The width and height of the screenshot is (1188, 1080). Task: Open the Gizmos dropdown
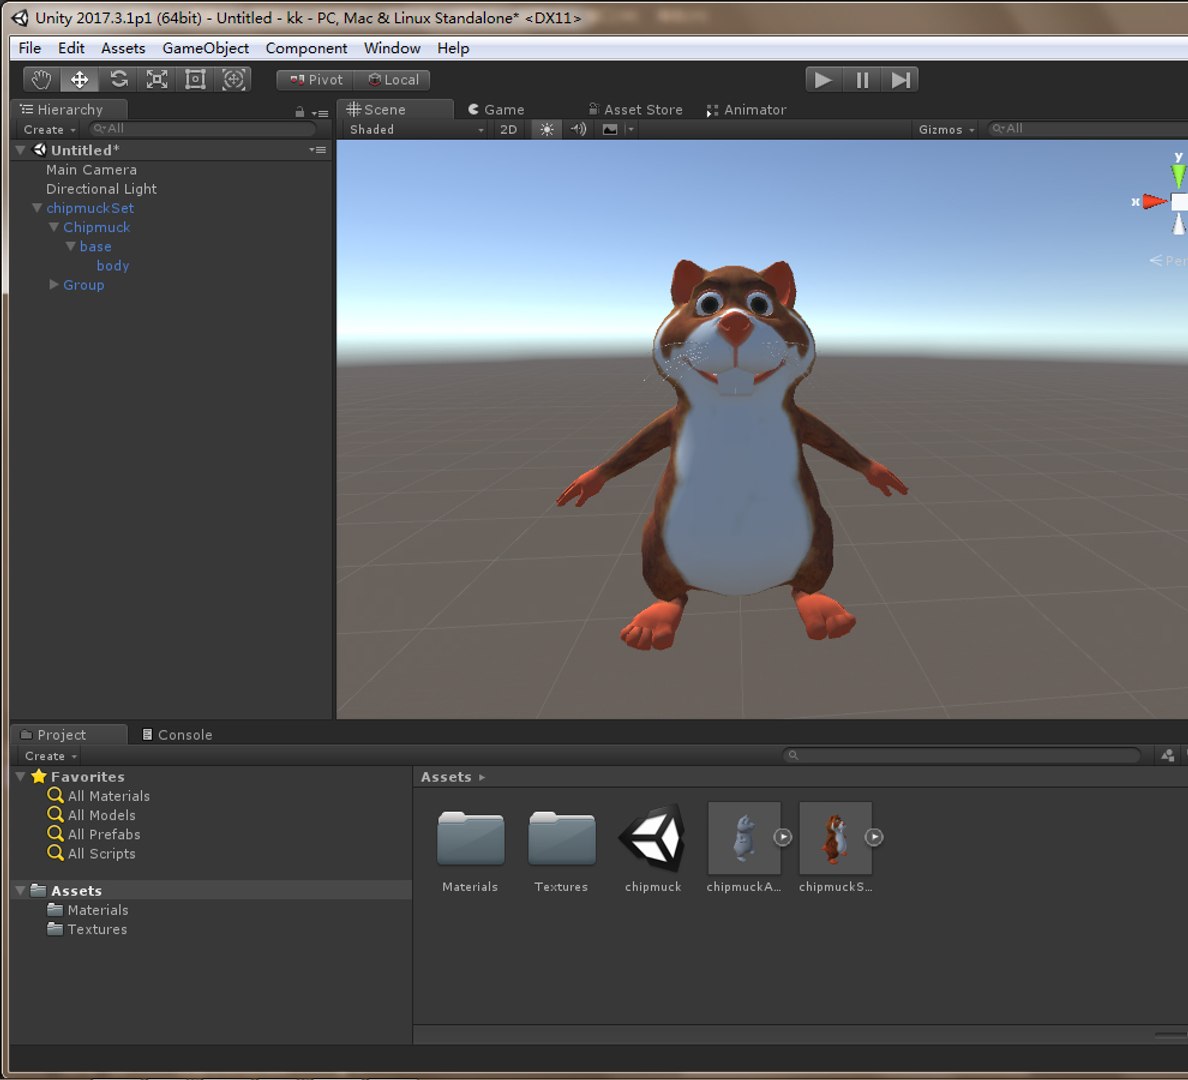tap(946, 130)
